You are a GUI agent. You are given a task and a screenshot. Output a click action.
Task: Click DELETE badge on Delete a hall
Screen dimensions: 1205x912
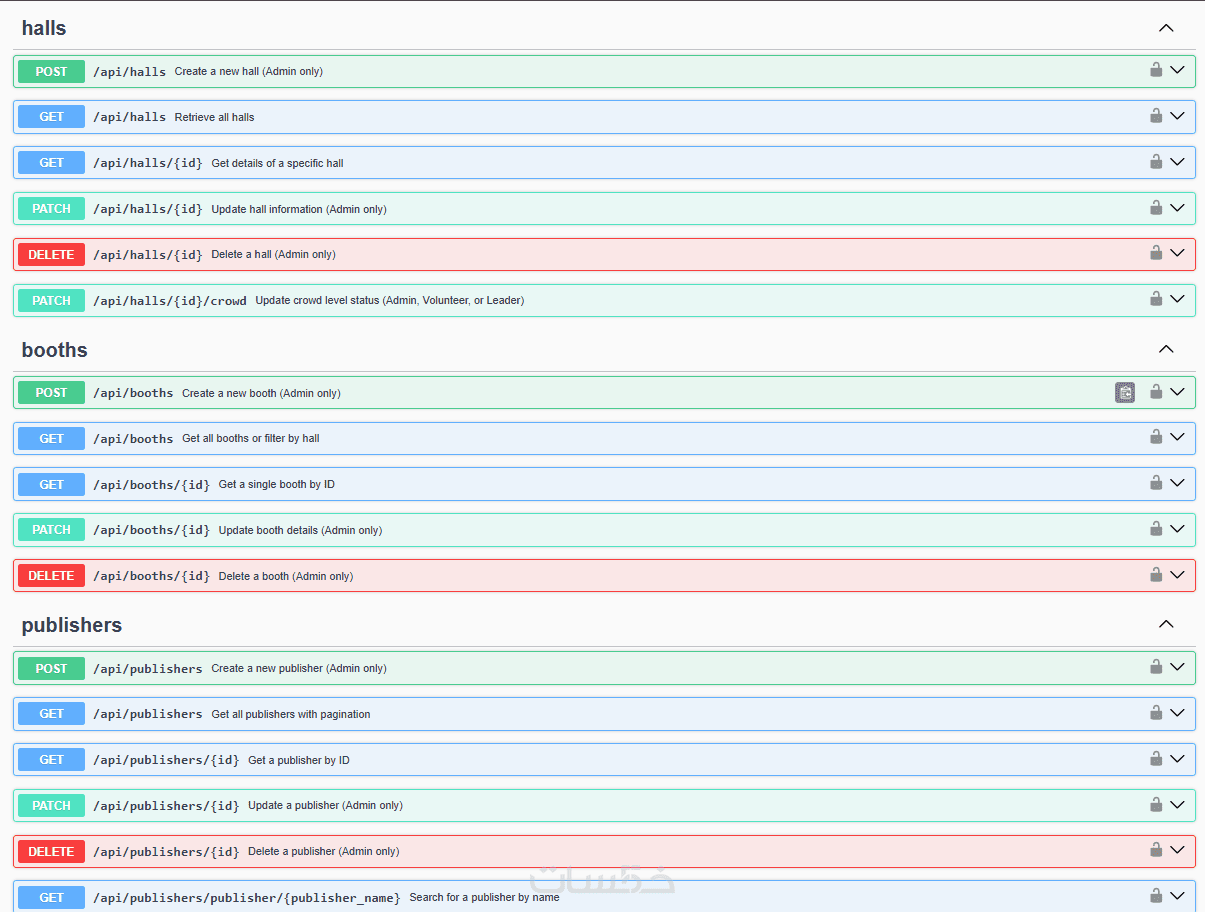[51, 254]
